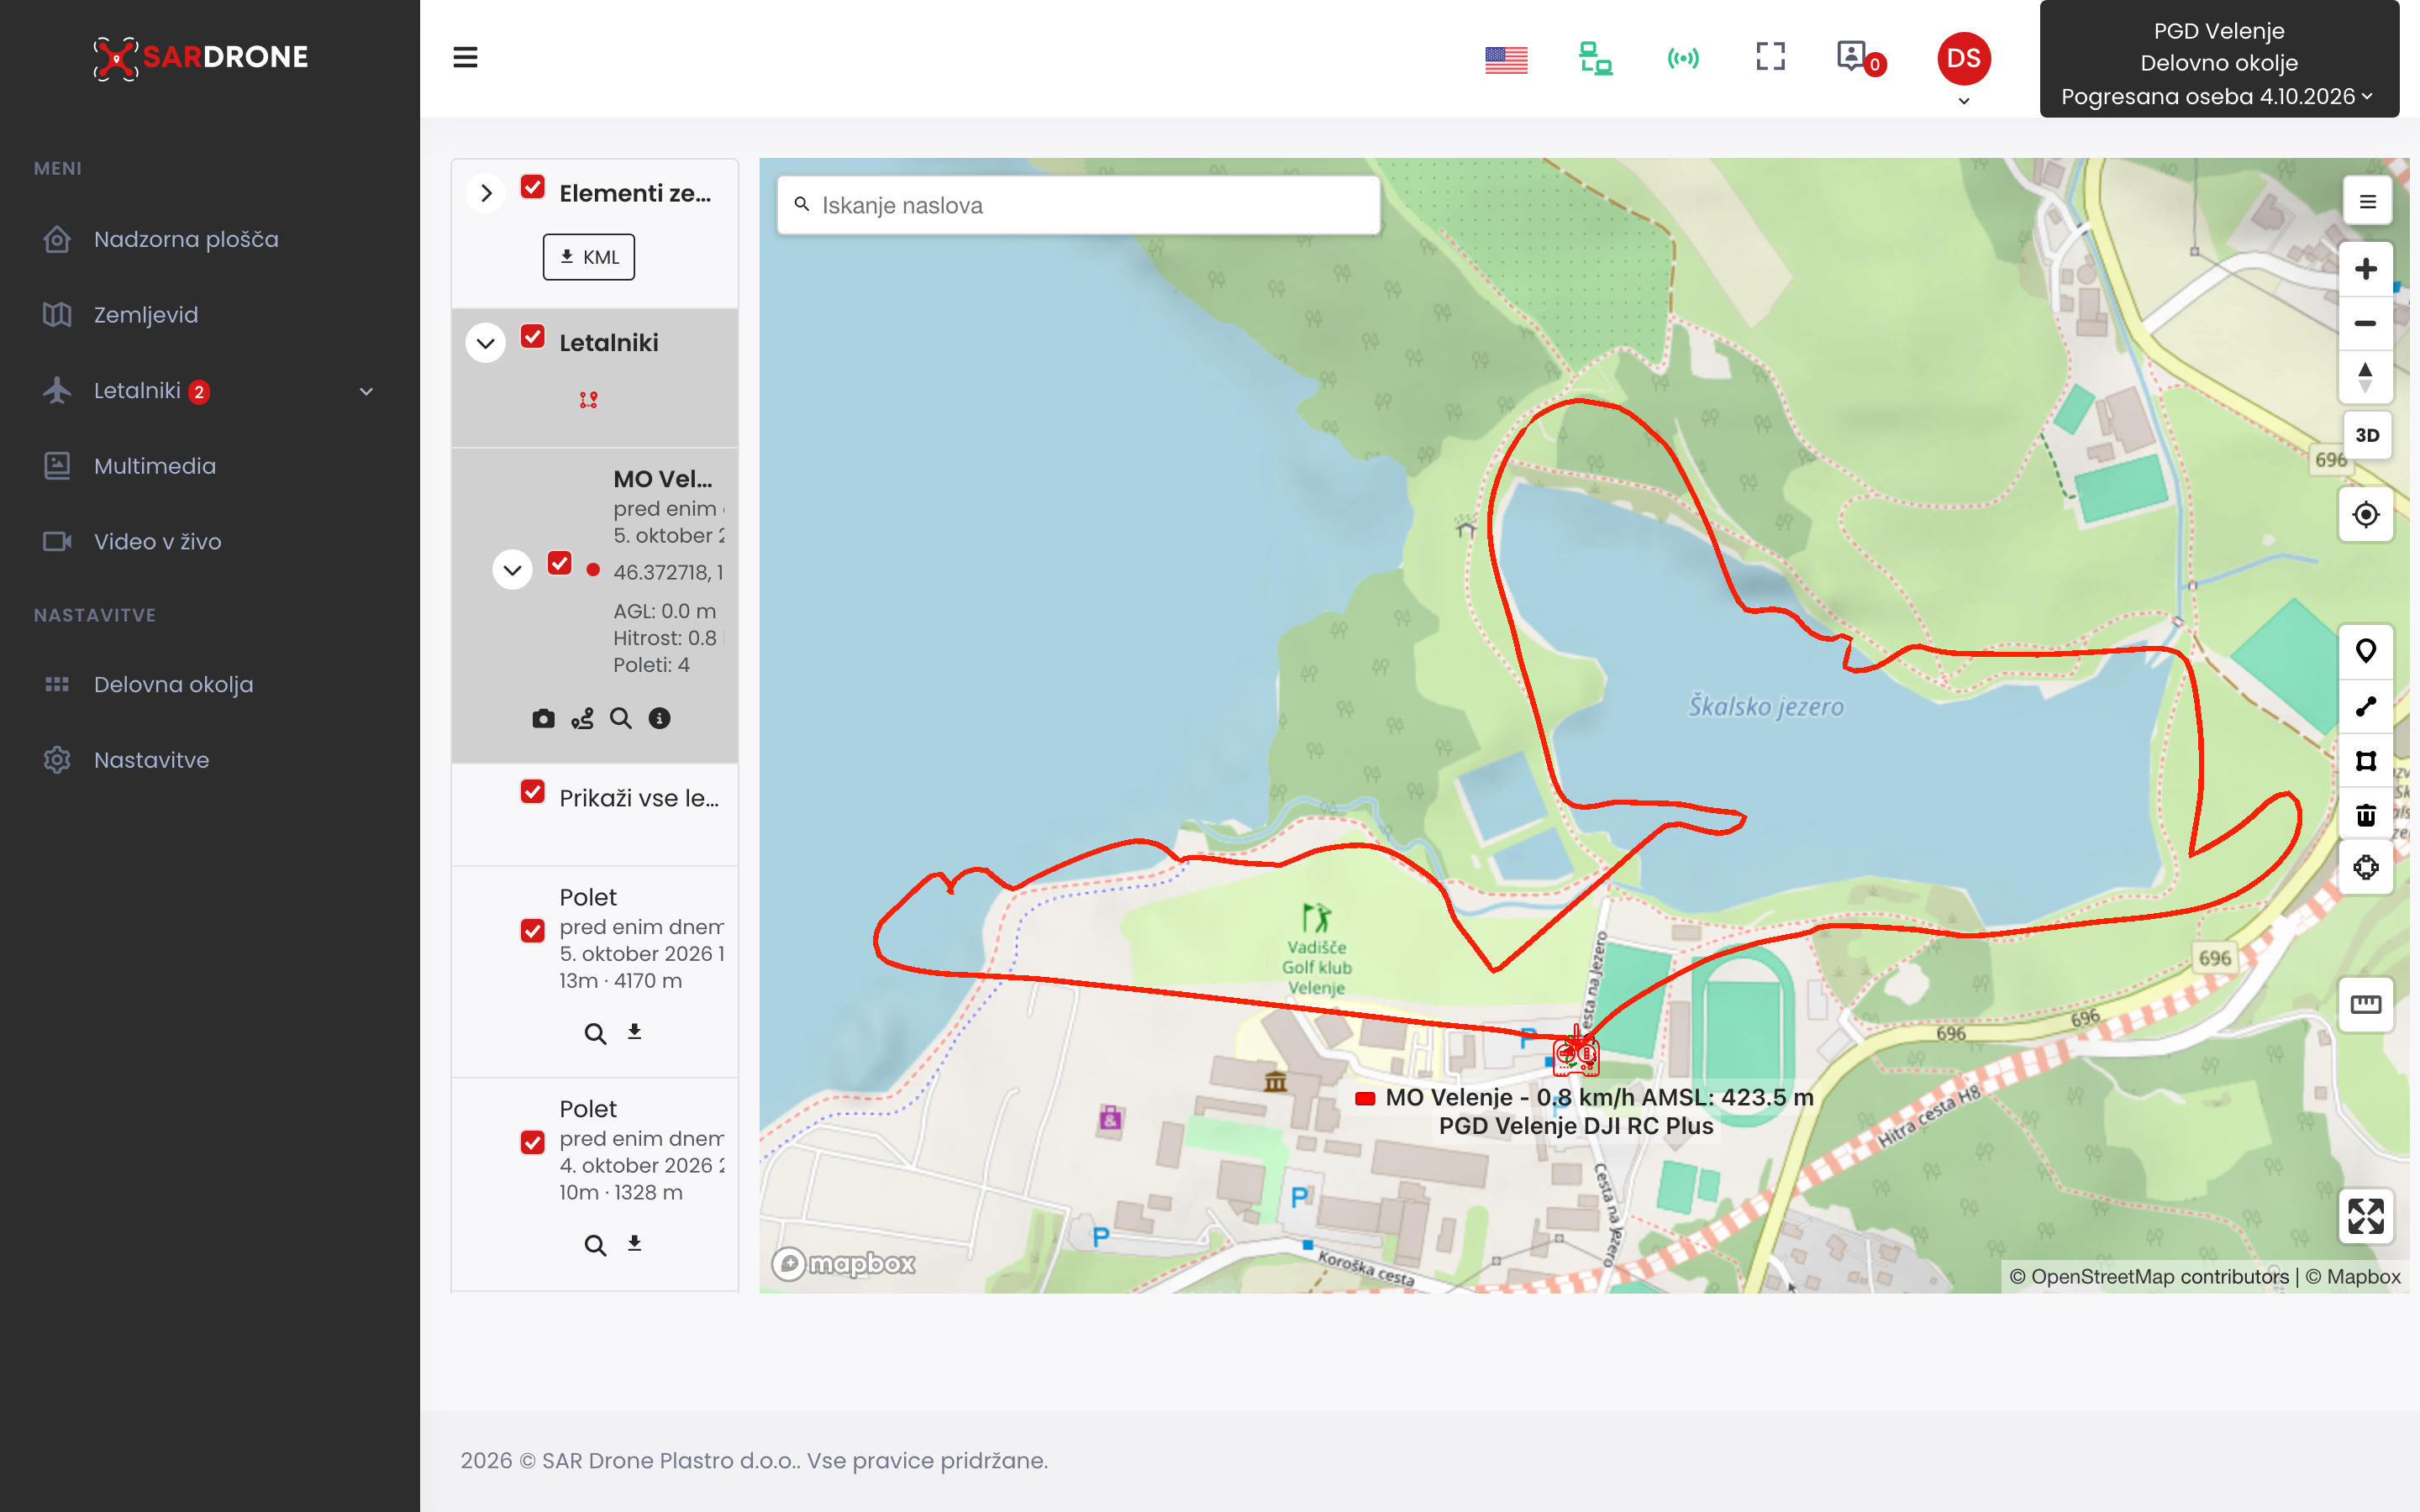The width and height of the screenshot is (2420, 1512).
Task: Zoom to MO Velenje drone on map
Action: 620,718
